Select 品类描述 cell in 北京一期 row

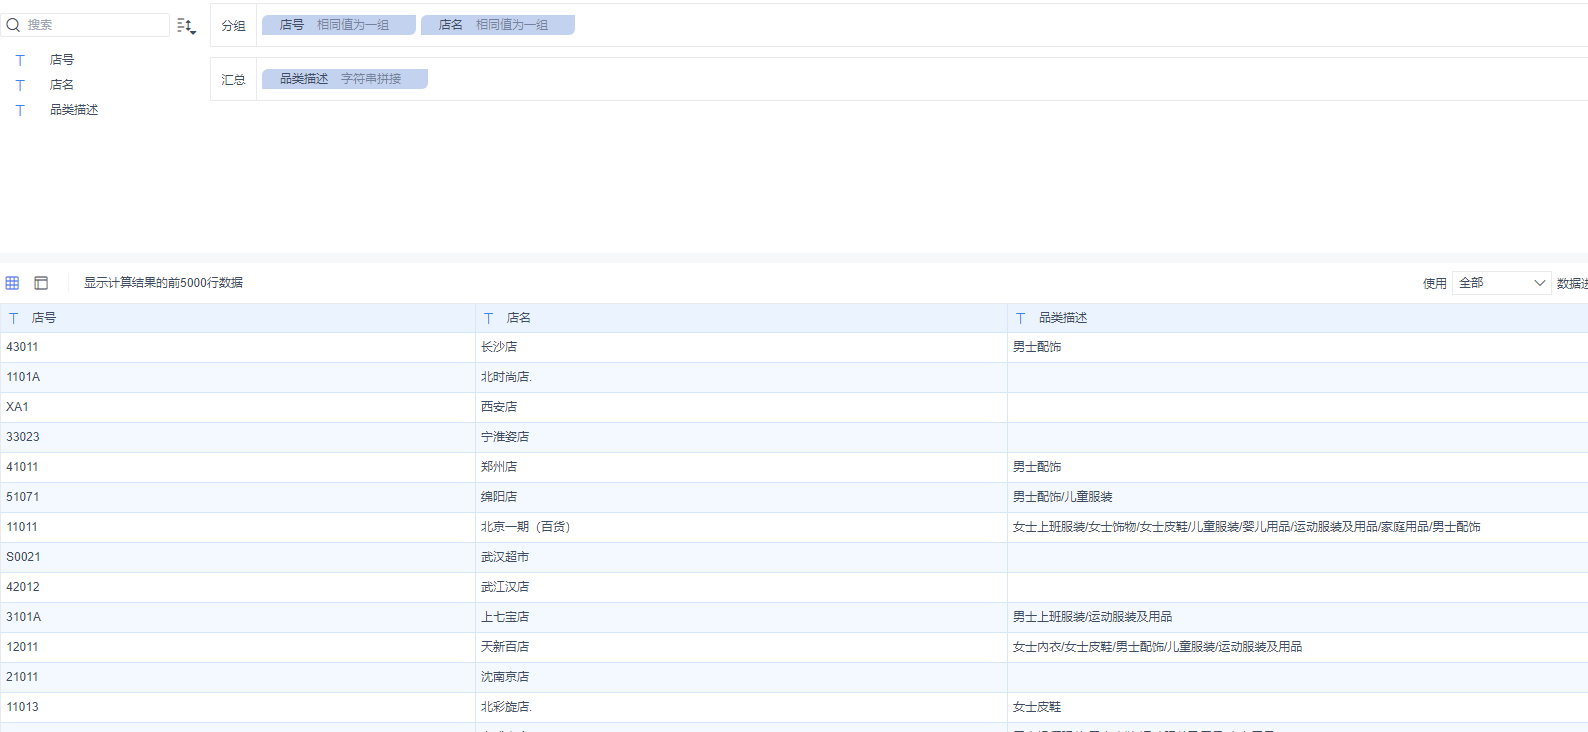(x=1298, y=527)
